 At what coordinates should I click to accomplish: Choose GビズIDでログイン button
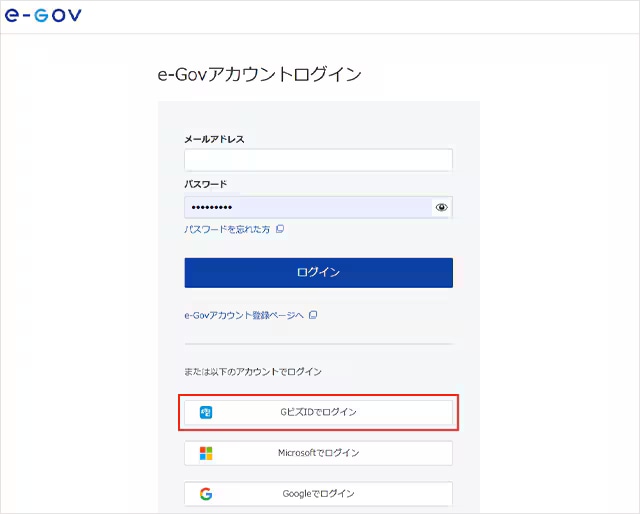(318, 412)
